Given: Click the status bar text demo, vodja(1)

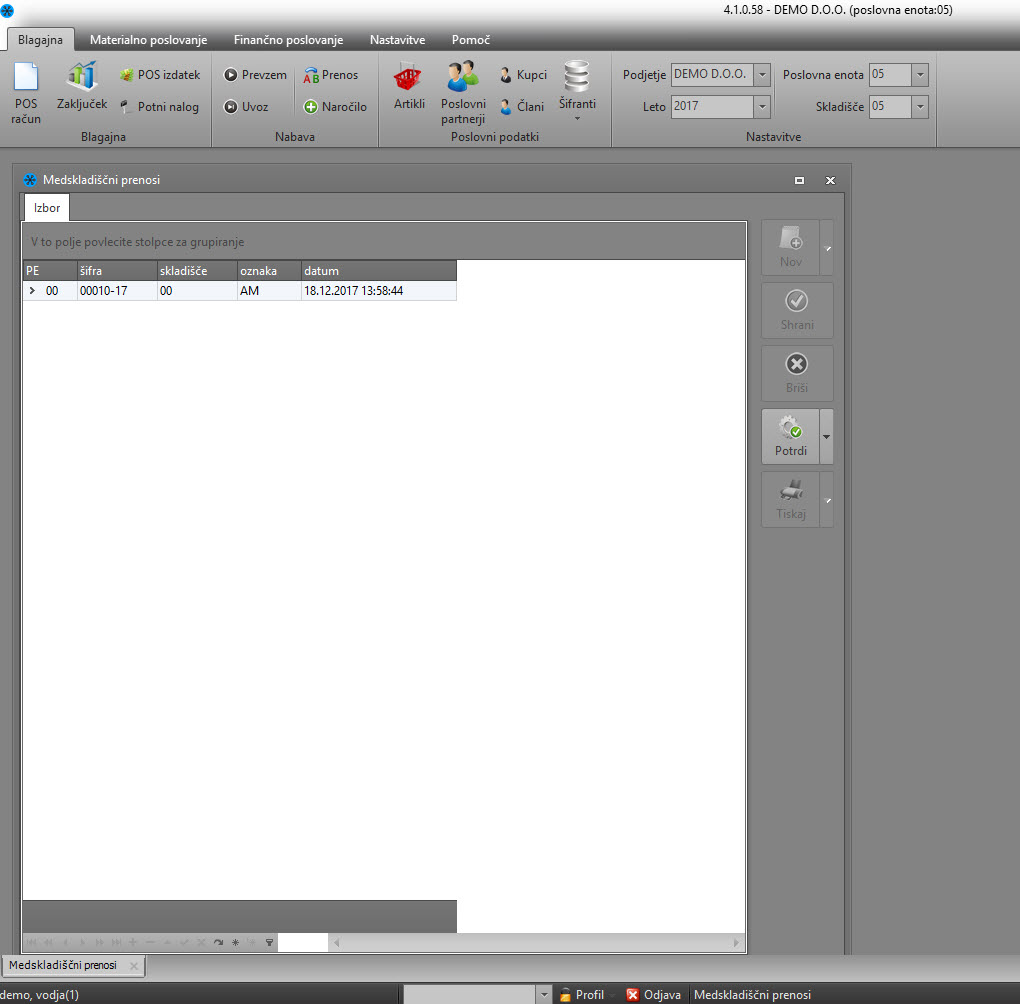Looking at the screenshot, I should click(40, 994).
